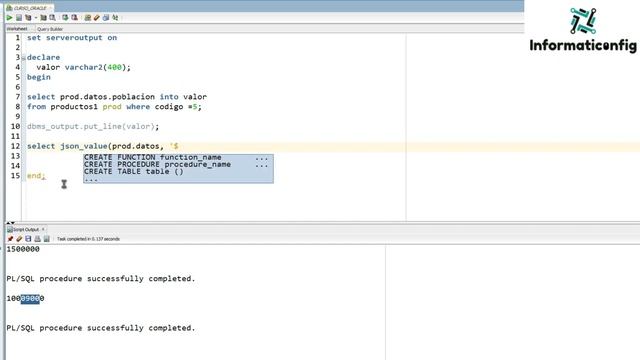640x360 pixels.
Task: Switch to the Worksheet tab
Action: point(17,29)
